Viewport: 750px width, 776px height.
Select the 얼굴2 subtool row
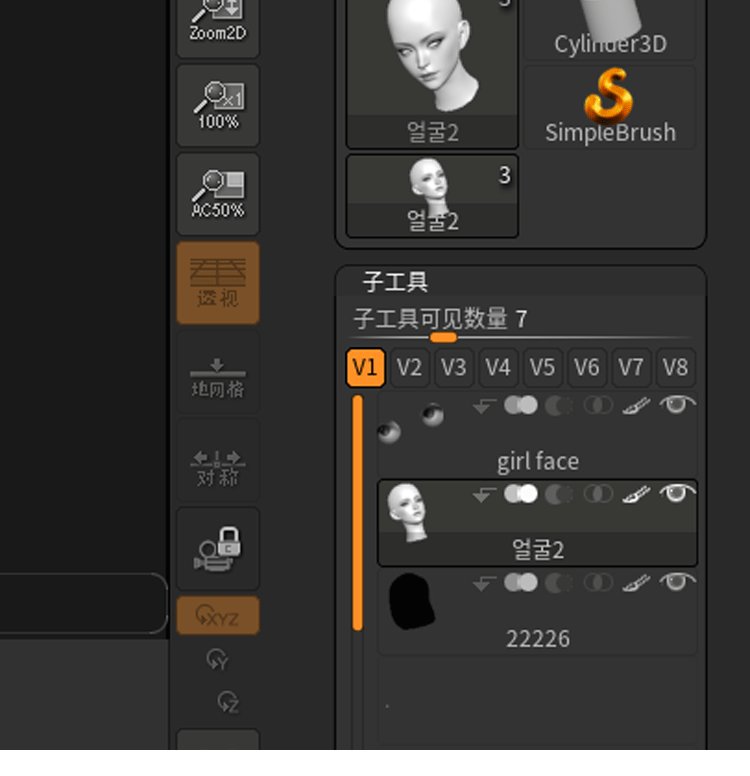coord(538,523)
